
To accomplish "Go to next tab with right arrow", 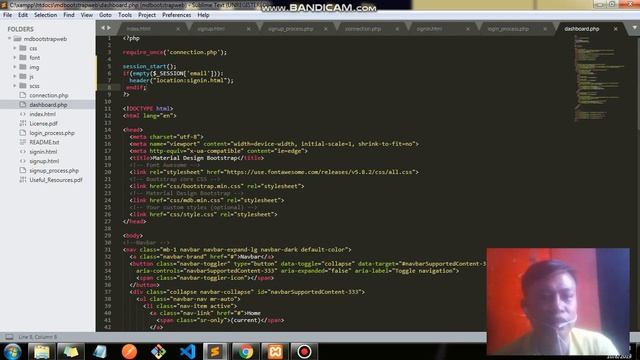I will click(x=109, y=28).
